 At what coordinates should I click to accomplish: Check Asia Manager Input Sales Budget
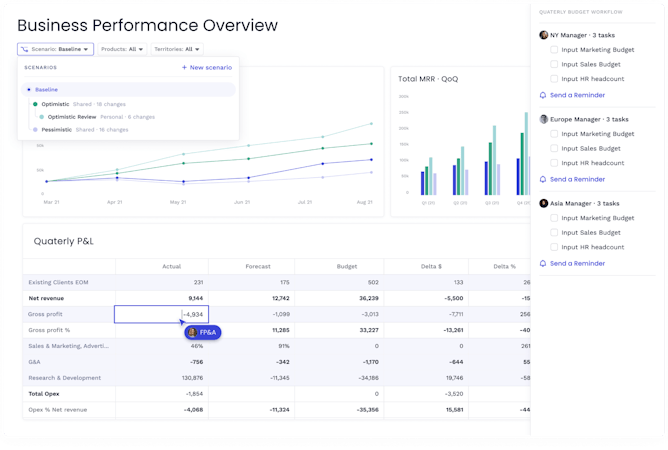[x=554, y=232]
